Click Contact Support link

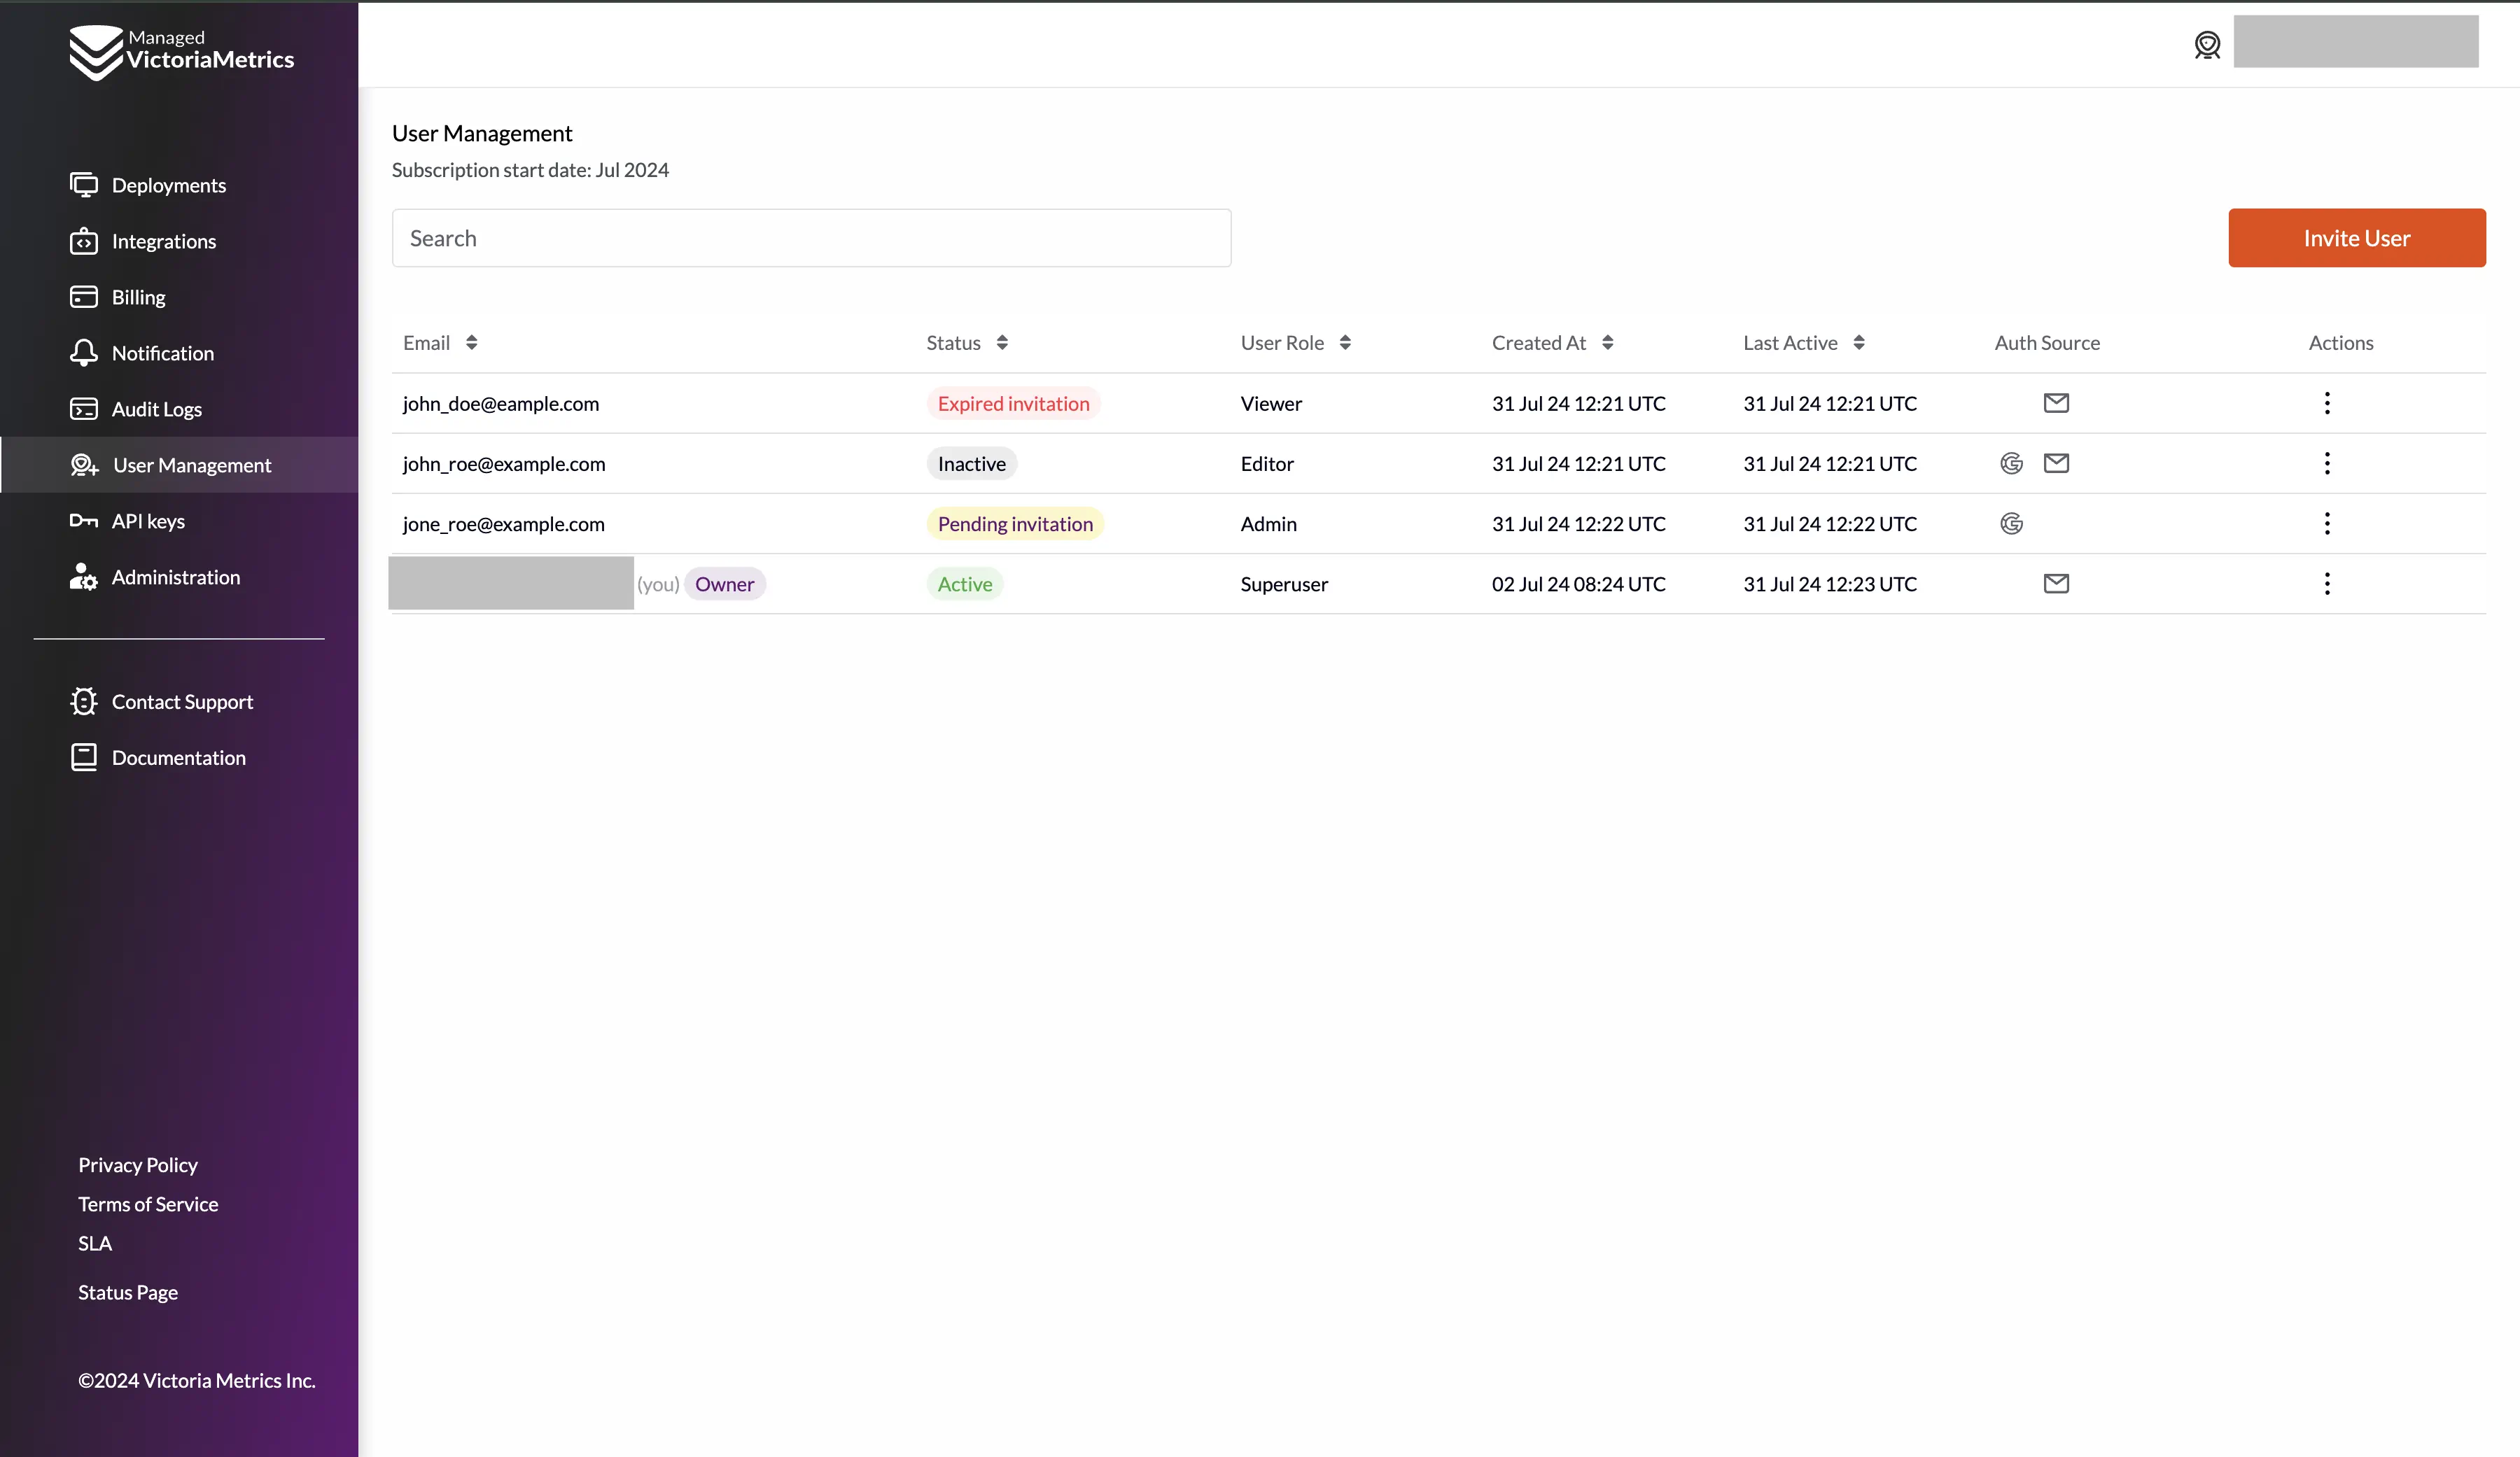(182, 701)
